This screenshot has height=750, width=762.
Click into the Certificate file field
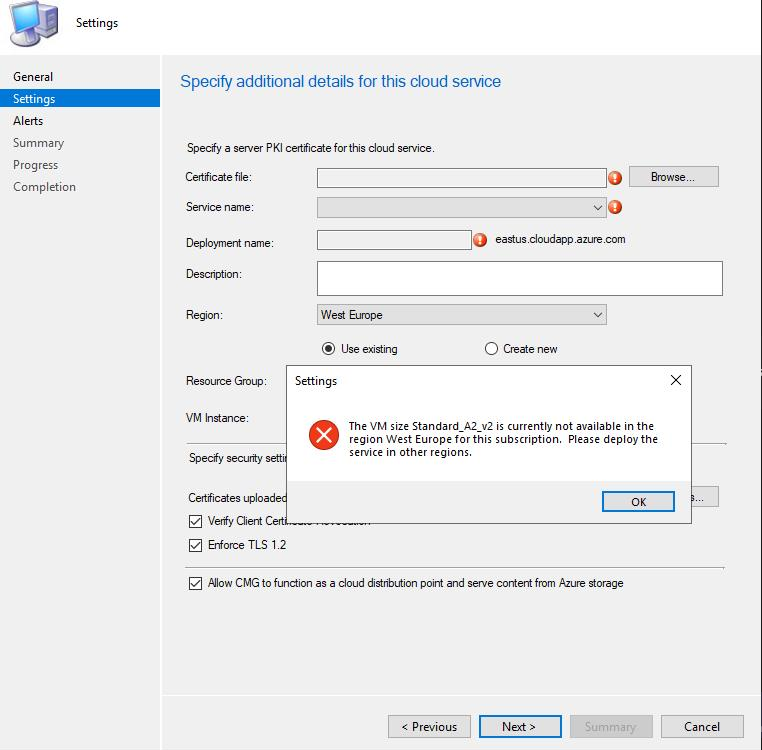click(x=461, y=178)
